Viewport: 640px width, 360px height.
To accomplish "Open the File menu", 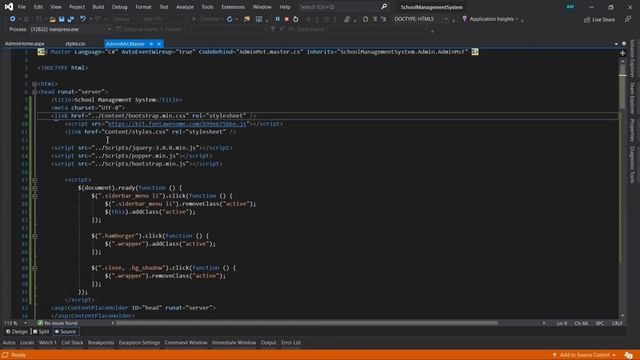I will pyautogui.click(x=22, y=7).
